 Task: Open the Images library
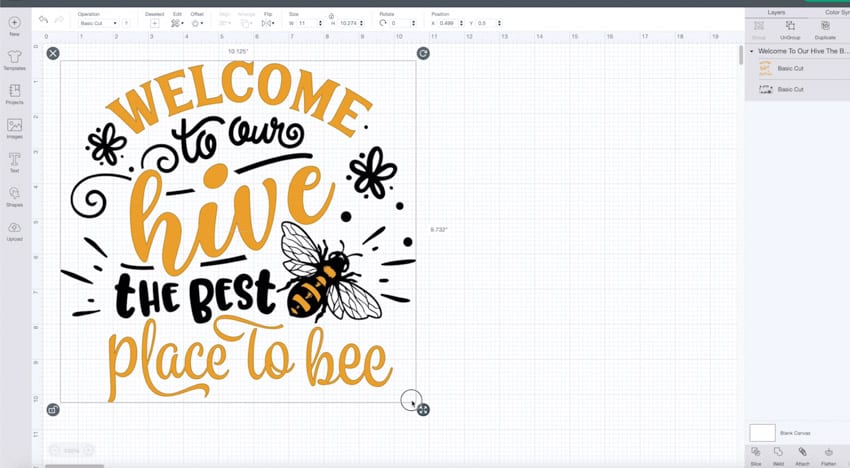(14, 126)
